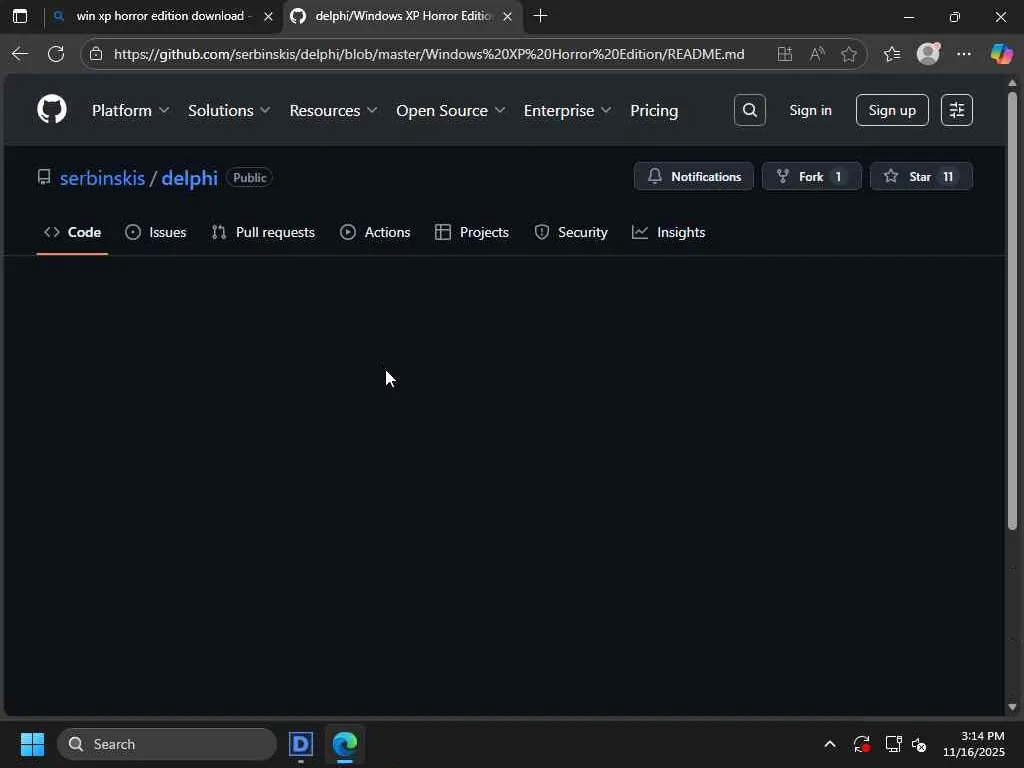The width and height of the screenshot is (1024, 768).
Task: Open the Favorites list icon
Action: point(892,54)
